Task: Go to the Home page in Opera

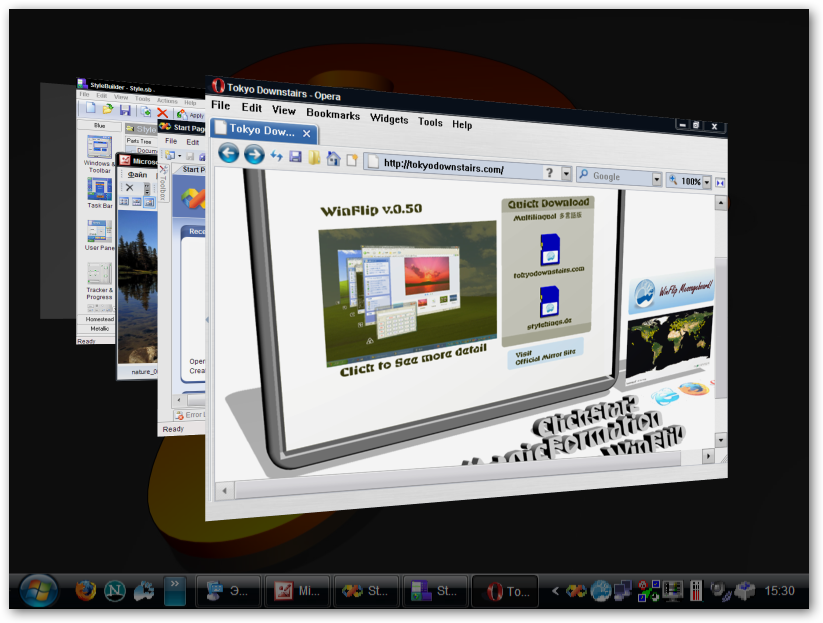Action: [x=333, y=158]
